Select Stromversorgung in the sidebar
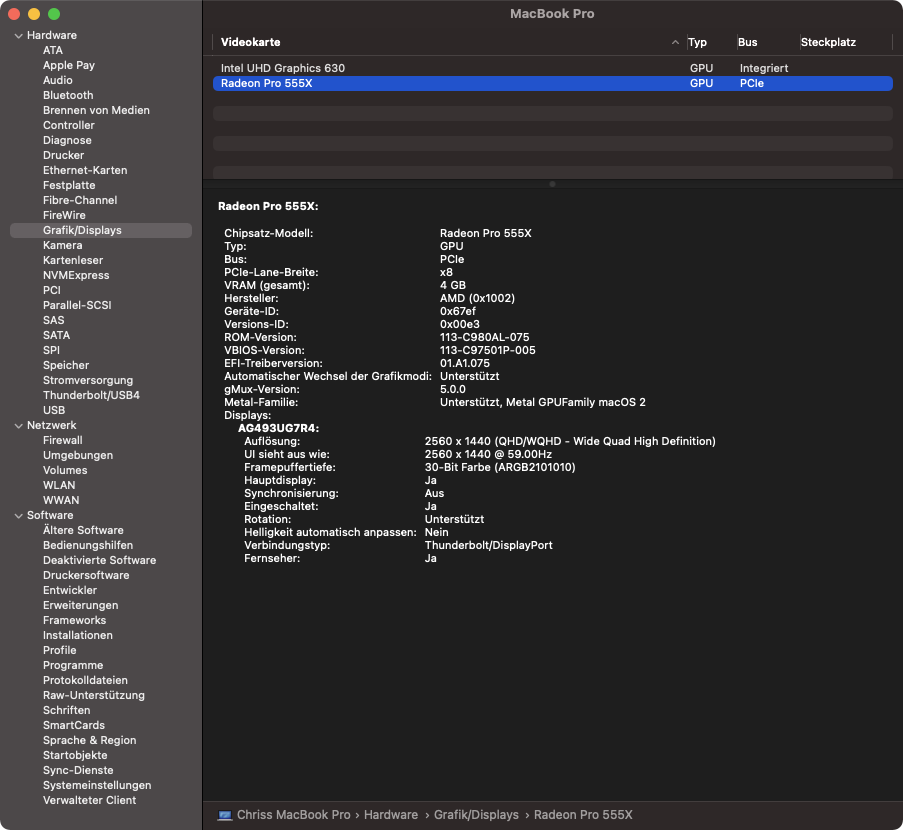This screenshot has width=903, height=830. (88, 380)
